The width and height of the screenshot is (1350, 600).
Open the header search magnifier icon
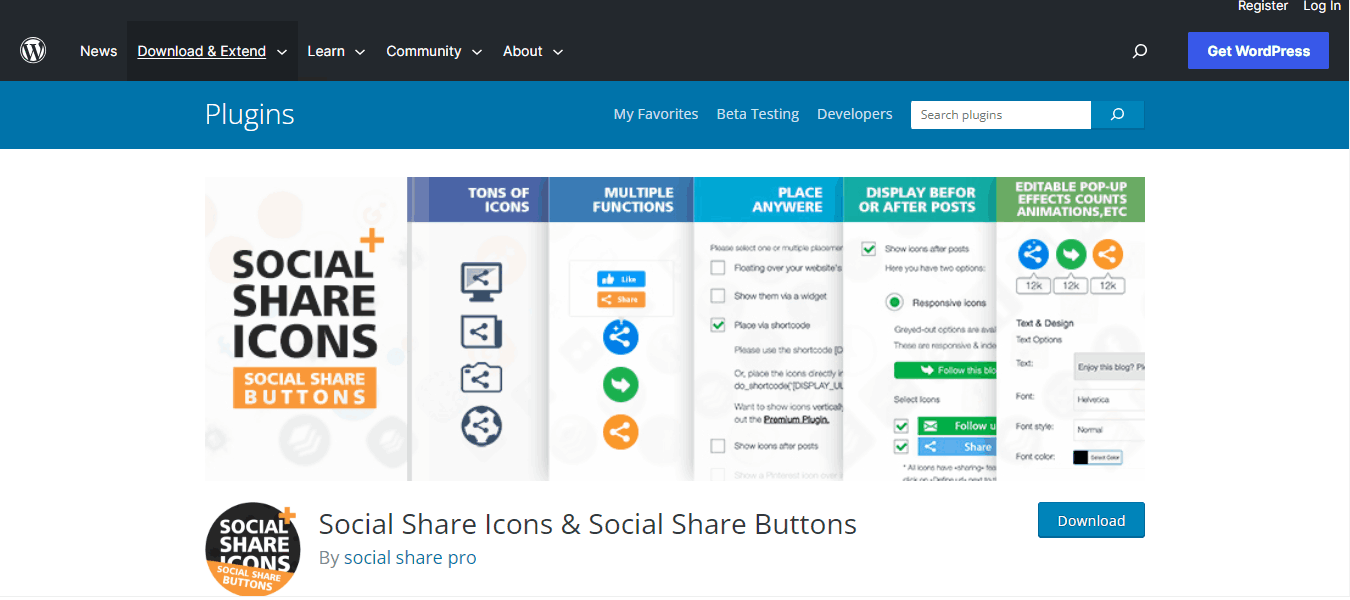[x=1139, y=50]
